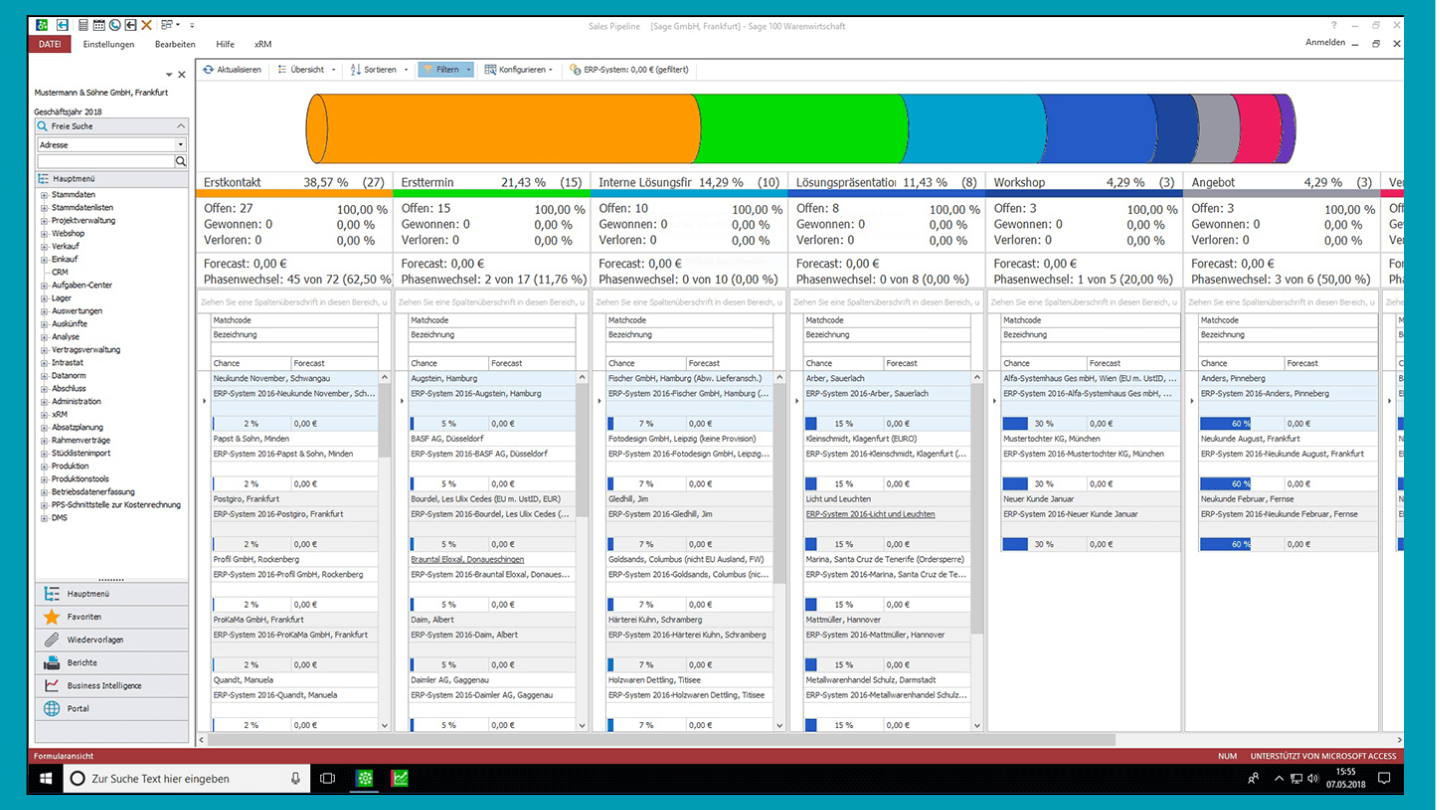Expand the Stammdaten tree node
1440x810 pixels.
pos(44,195)
